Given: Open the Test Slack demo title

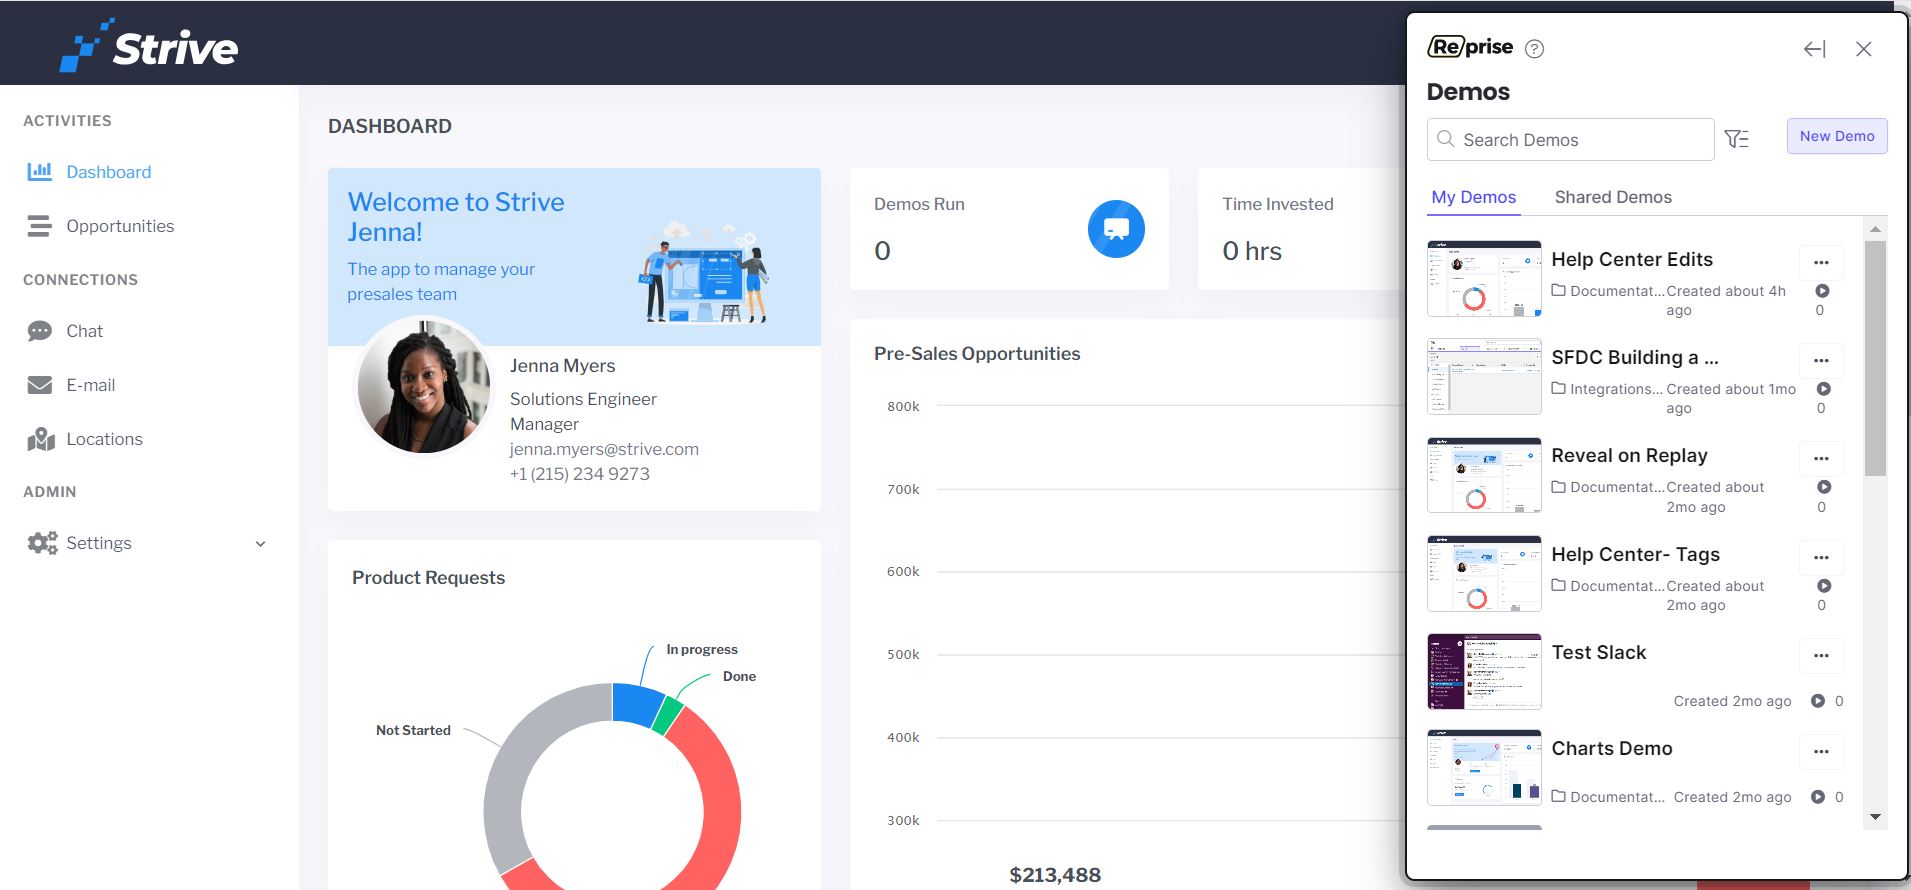Looking at the screenshot, I should pos(1599,652).
